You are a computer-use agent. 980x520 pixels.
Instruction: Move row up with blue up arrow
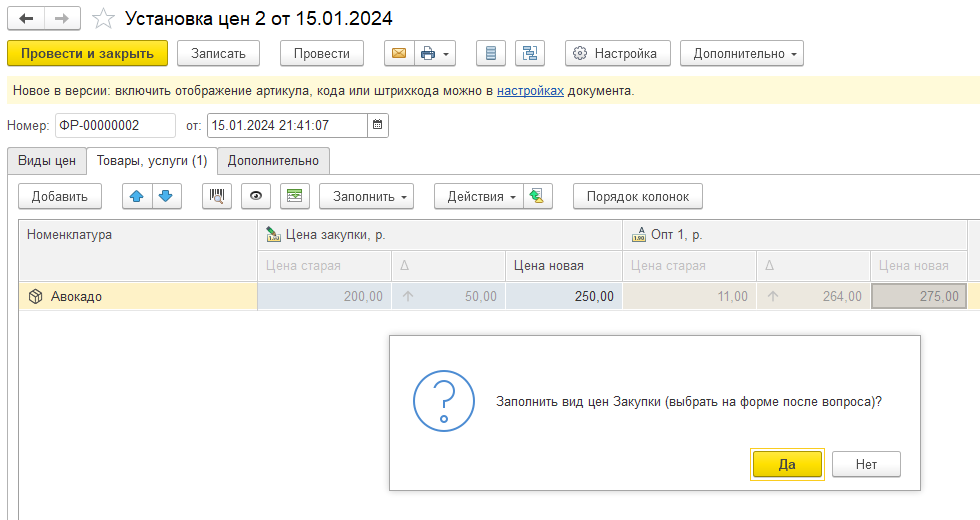click(137, 196)
